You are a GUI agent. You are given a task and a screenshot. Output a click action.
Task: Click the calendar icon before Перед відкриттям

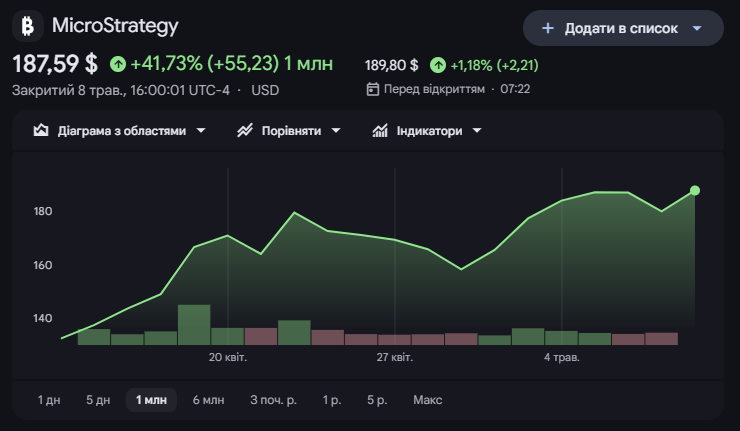(373, 89)
